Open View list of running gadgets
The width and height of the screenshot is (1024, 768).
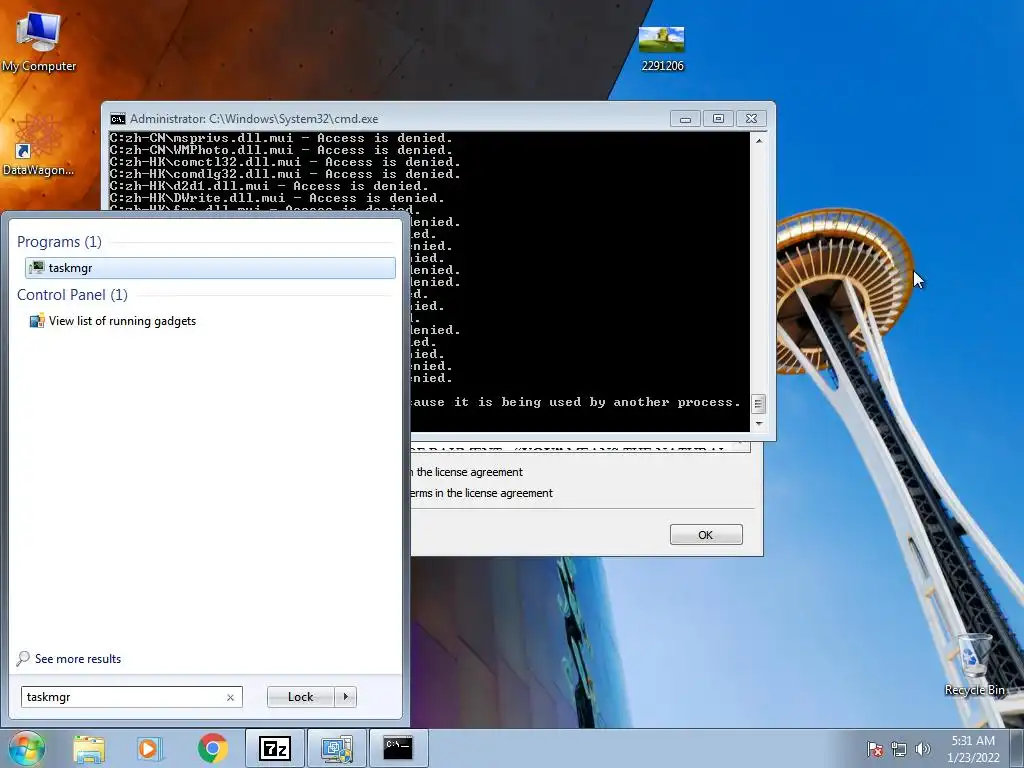(112, 321)
